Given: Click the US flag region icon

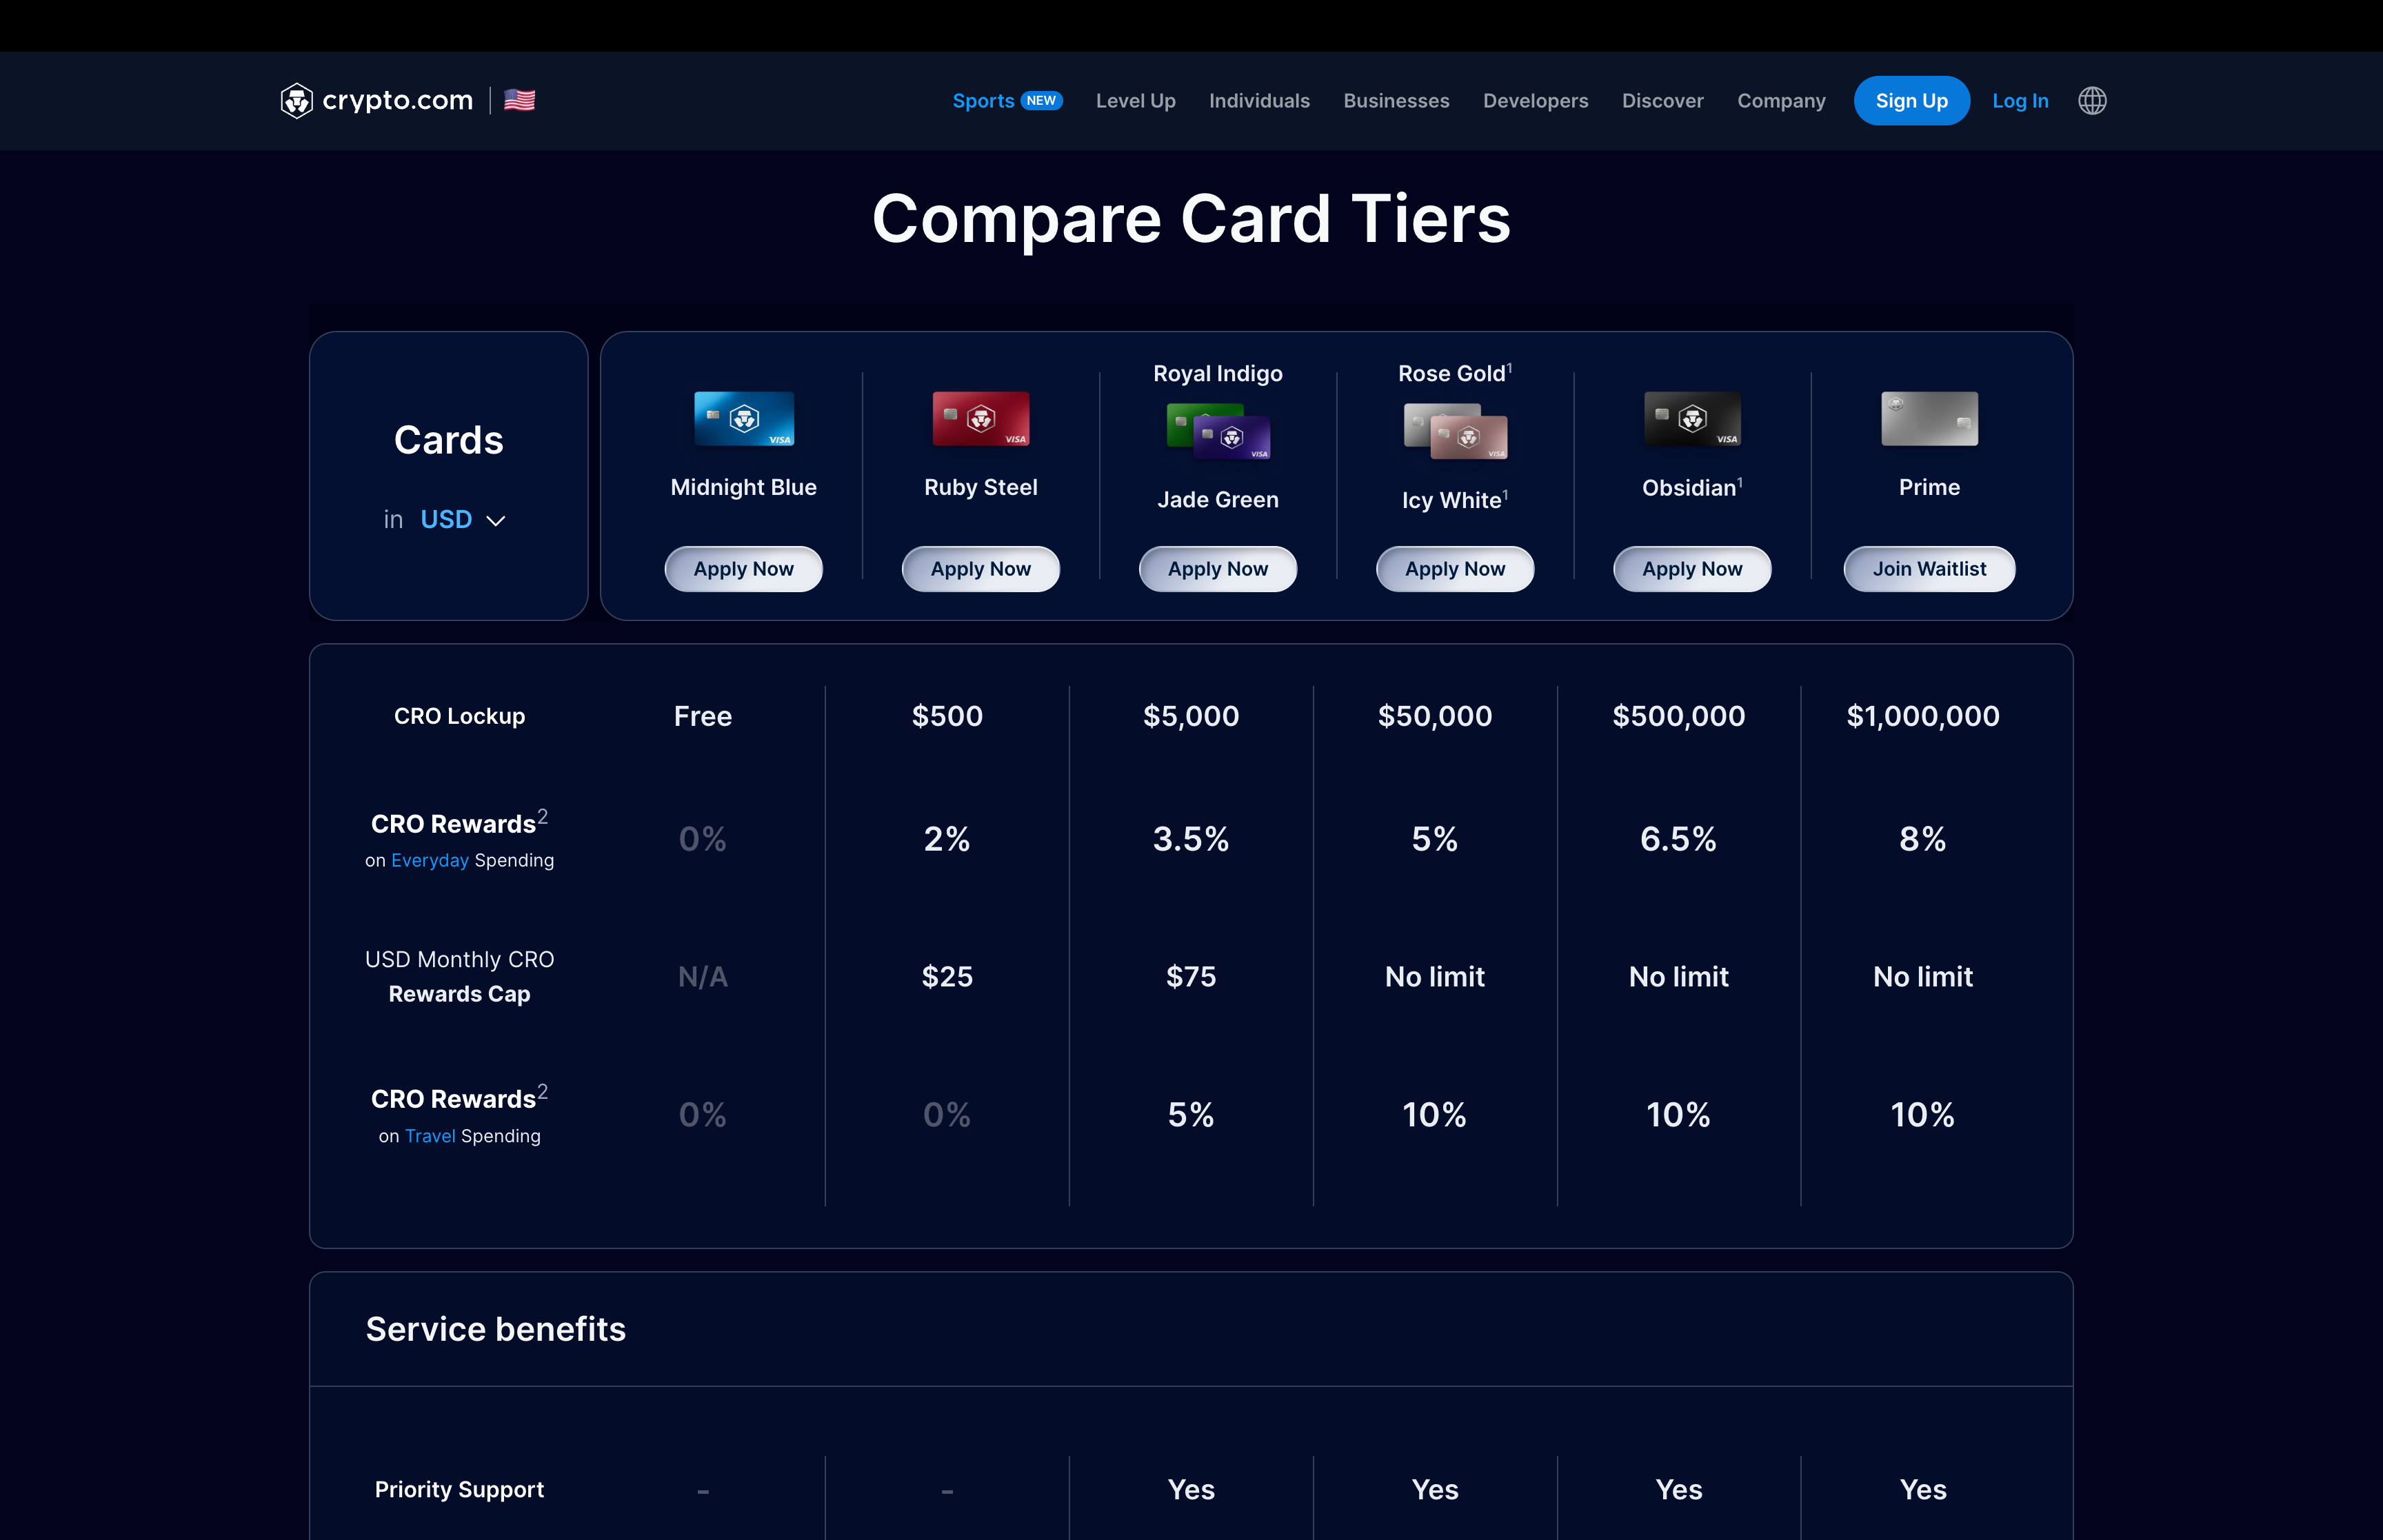Looking at the screenshot, I should coord(519,100).
